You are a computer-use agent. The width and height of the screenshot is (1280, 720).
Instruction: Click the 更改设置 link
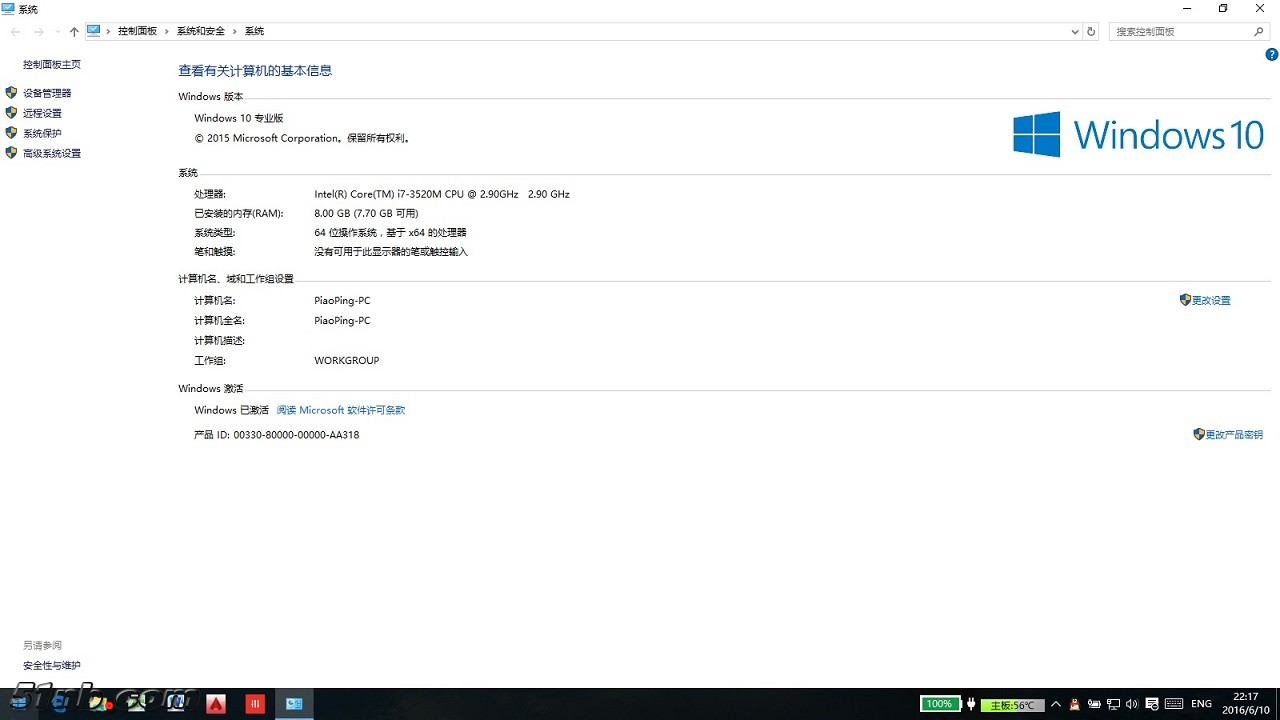pyautogui.click(x=1211, y=300)
